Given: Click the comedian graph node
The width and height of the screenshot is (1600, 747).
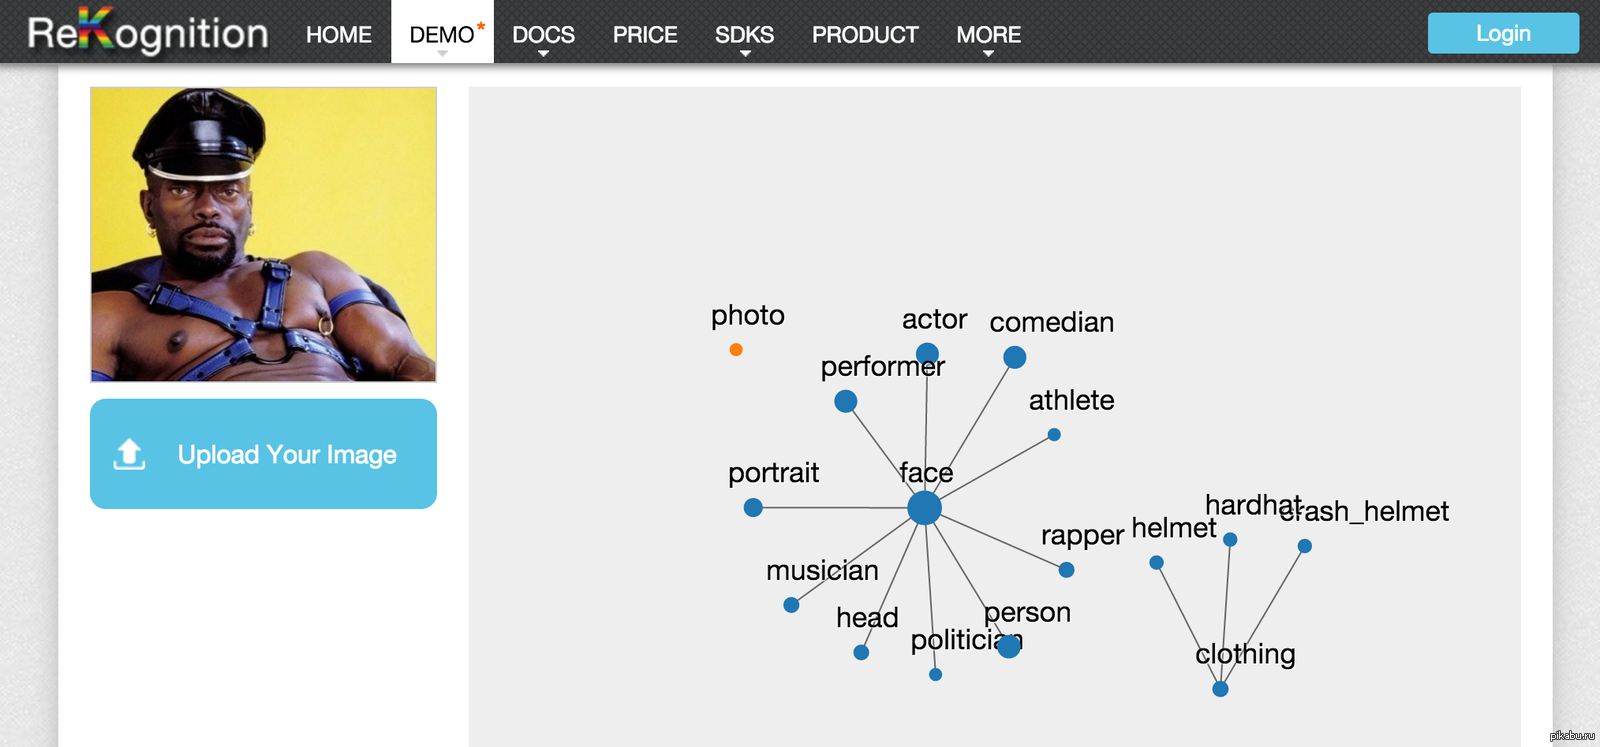Looking at the screenshot, I should pyautogui.click(x=1014, y=357).
